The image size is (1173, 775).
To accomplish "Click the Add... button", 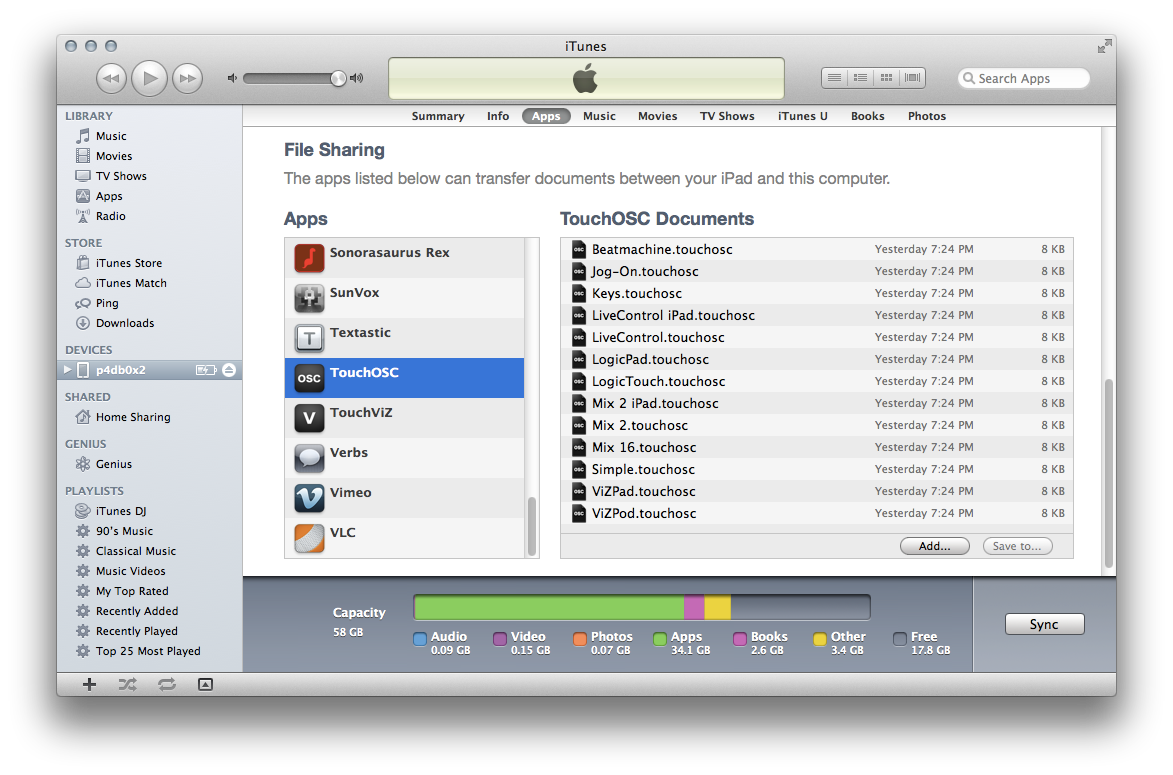I will pos(934,546).
